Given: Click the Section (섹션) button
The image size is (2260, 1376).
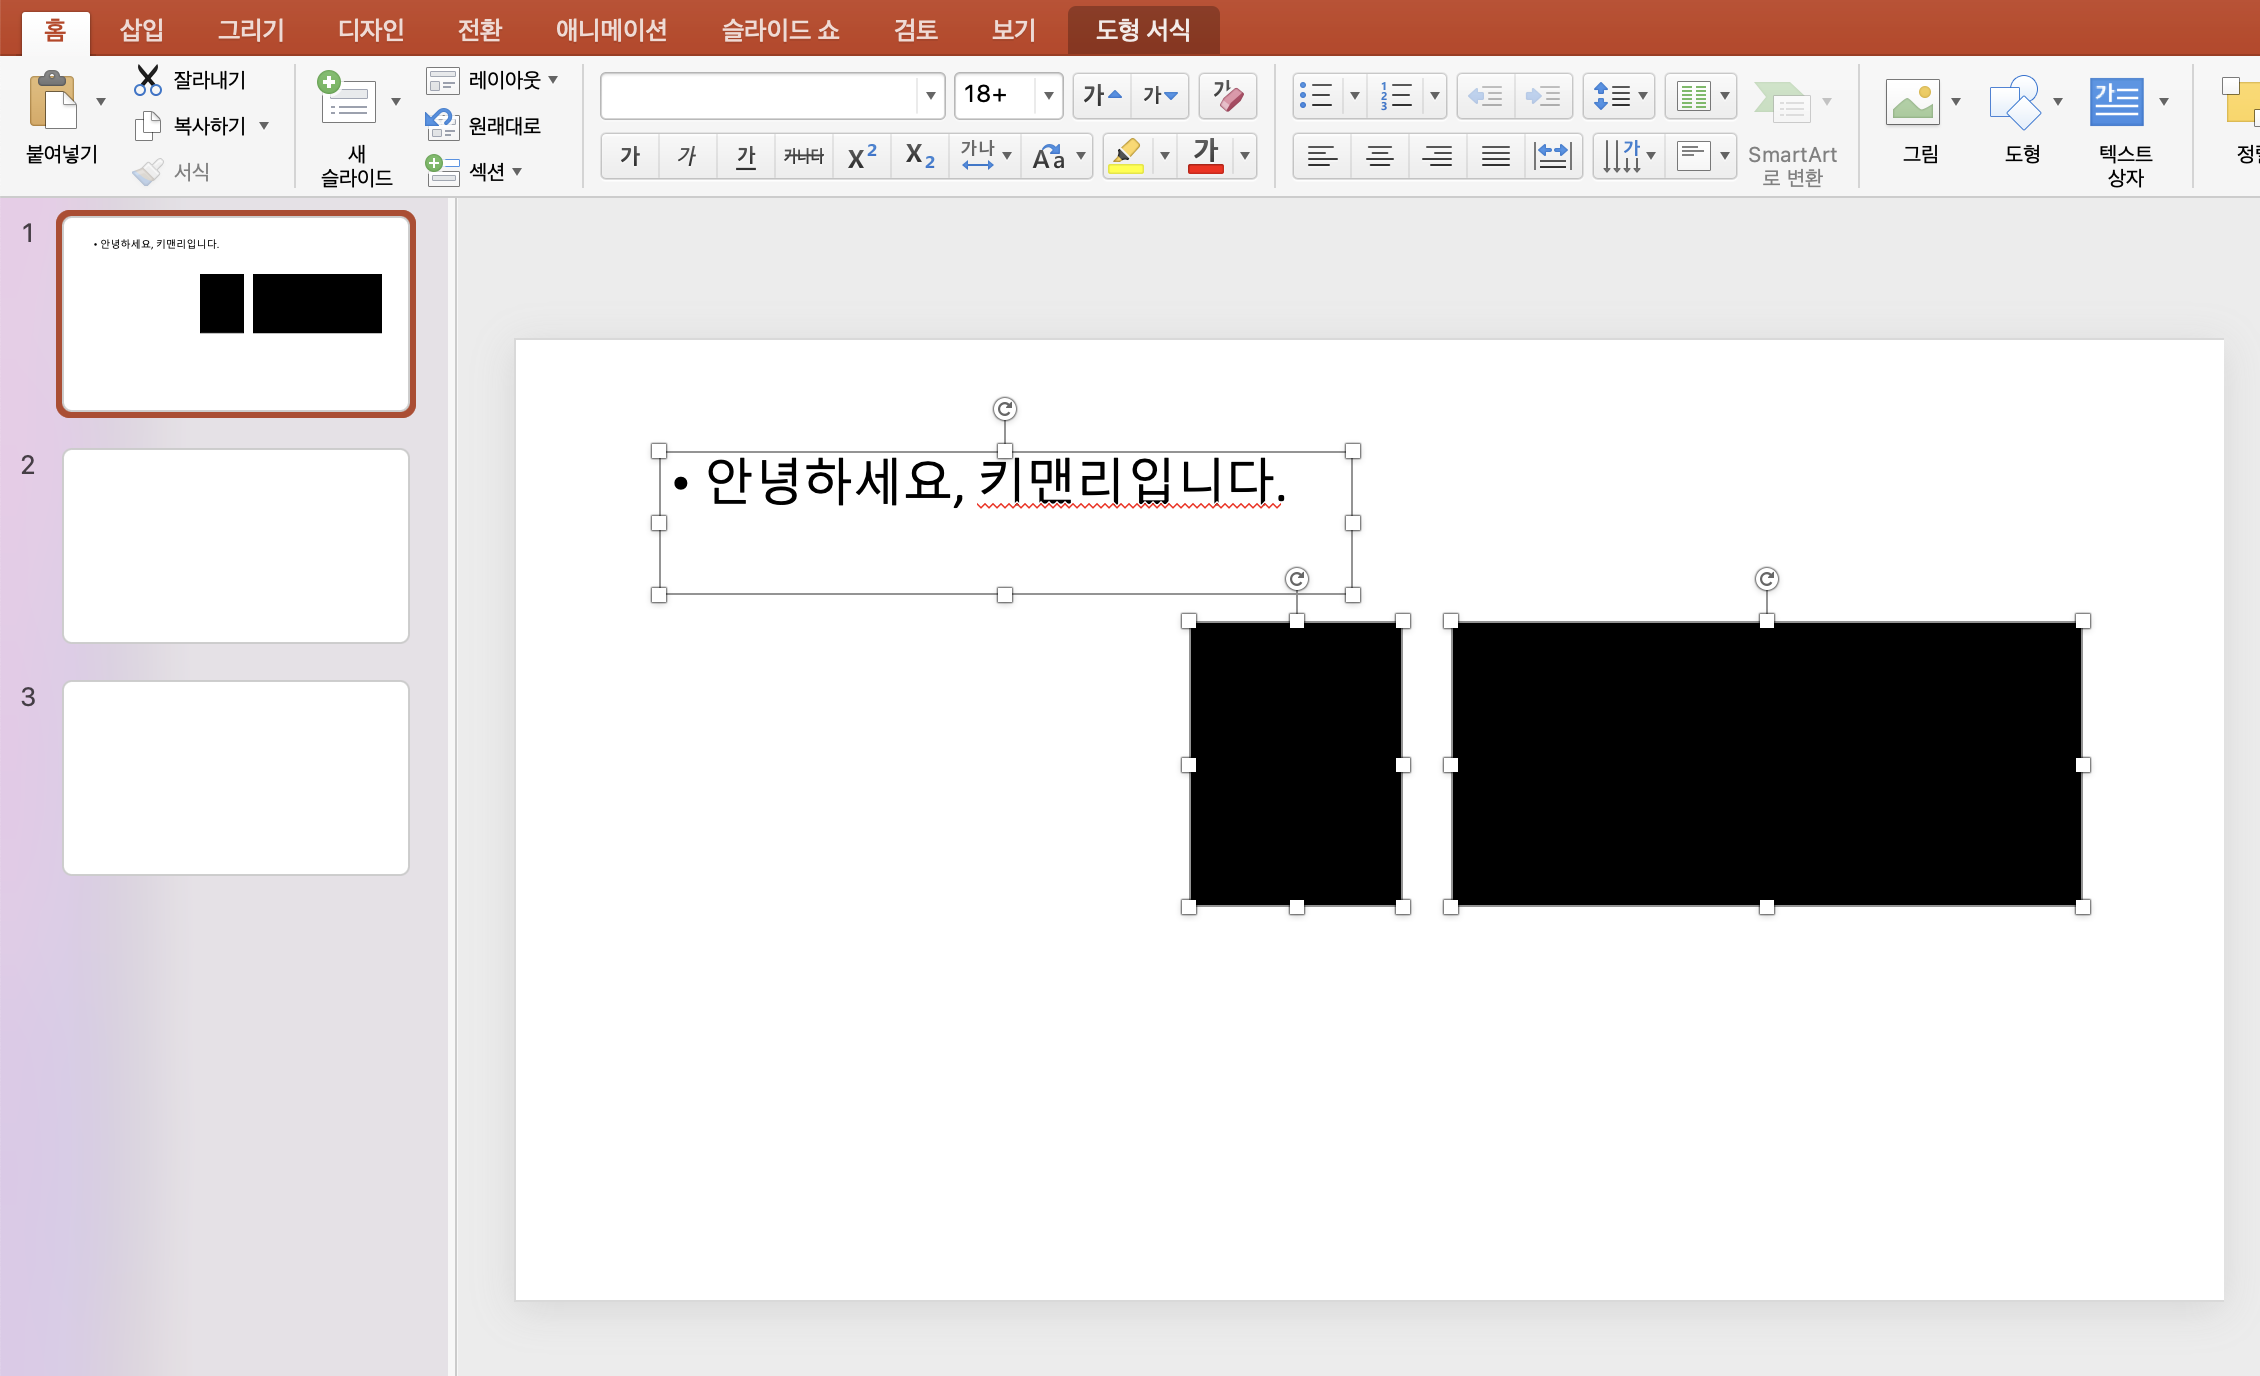Looking at the screenshot, I should [x=486, y=172].
